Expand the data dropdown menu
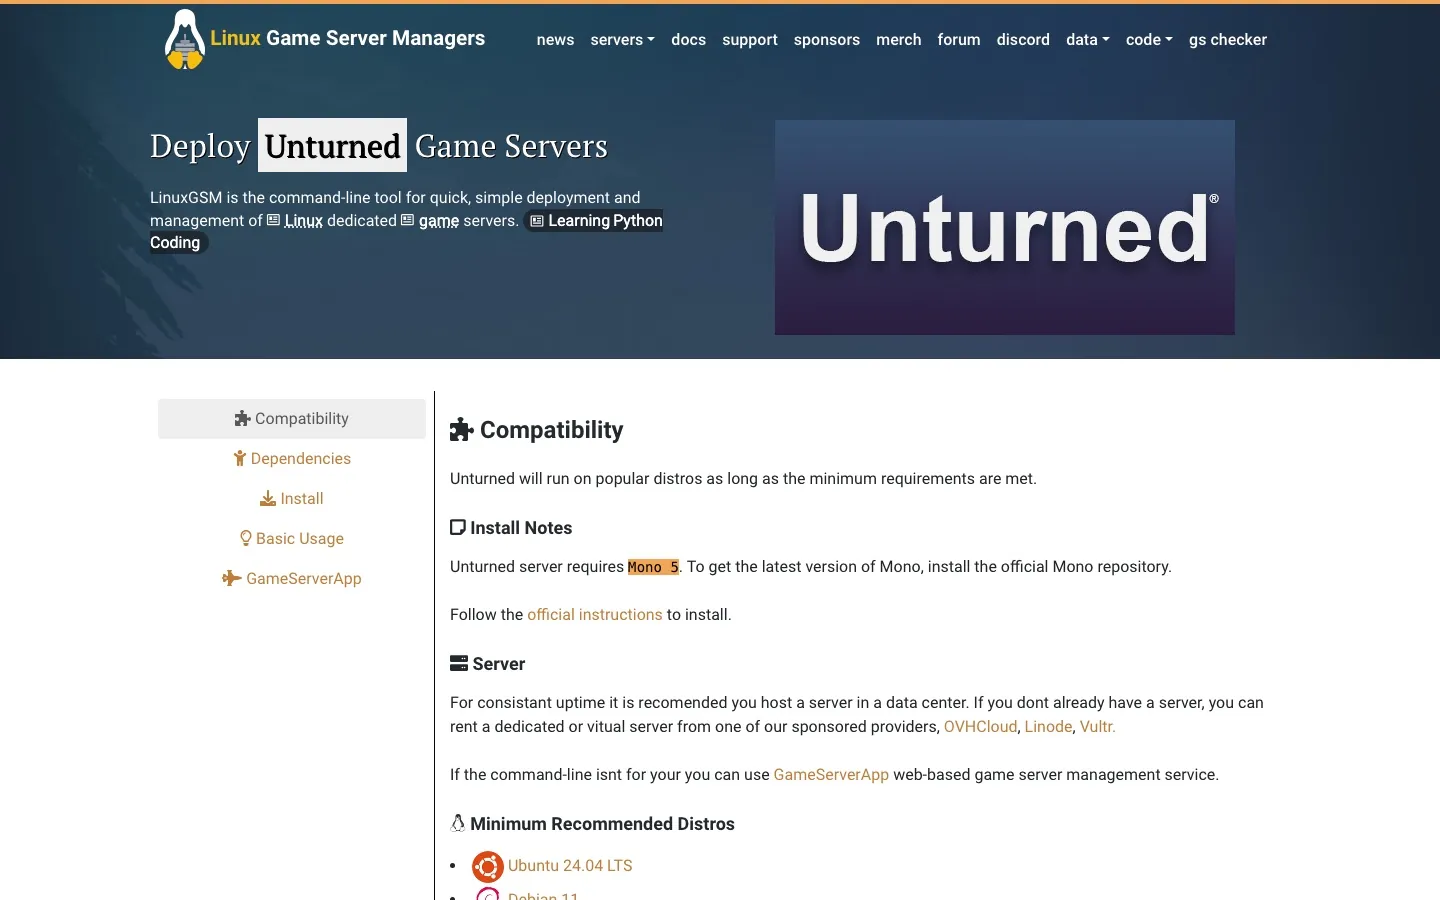1440x900 pixels. 1087,40
